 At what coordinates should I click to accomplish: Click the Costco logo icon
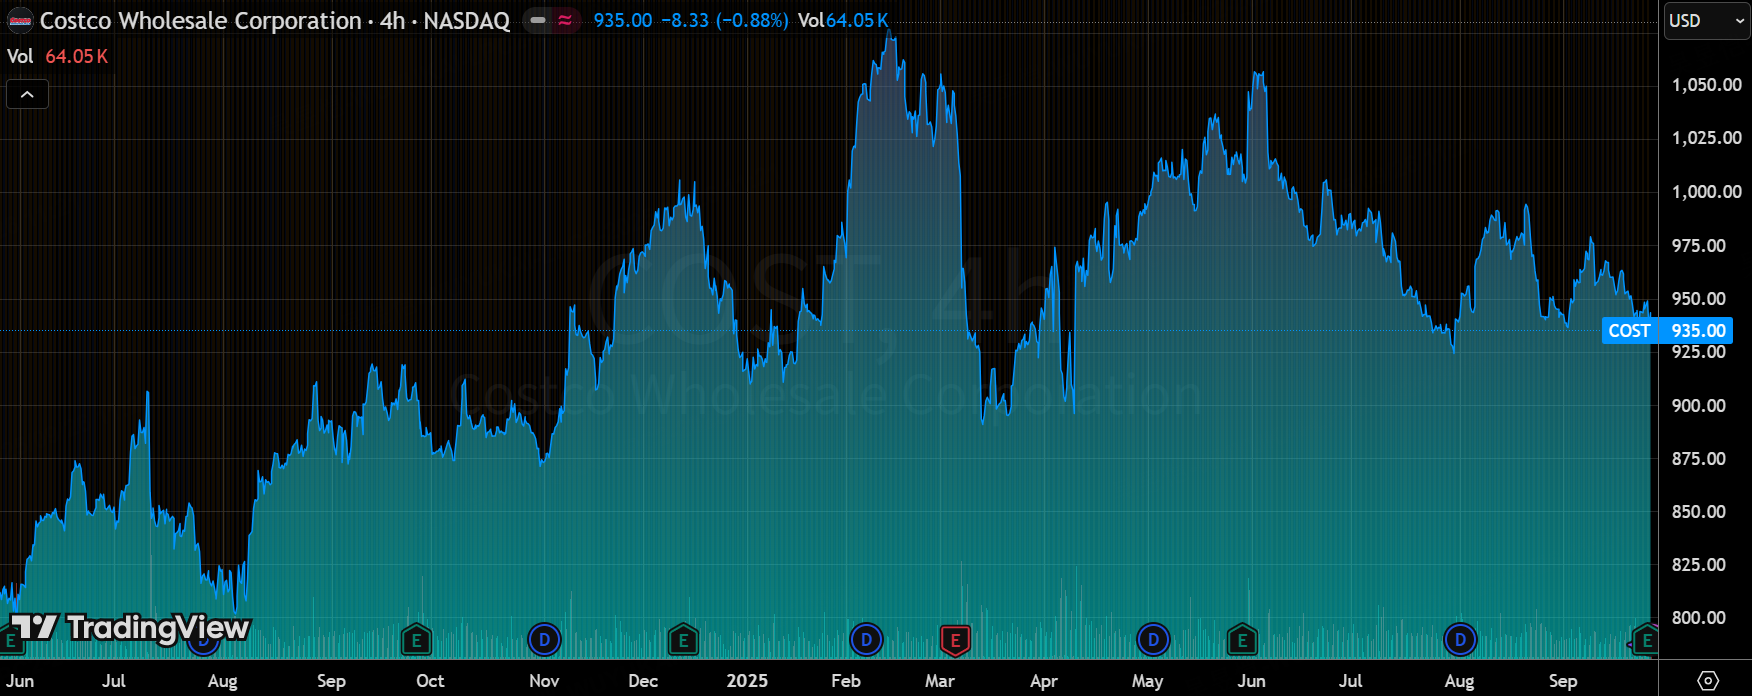[20, 20]
